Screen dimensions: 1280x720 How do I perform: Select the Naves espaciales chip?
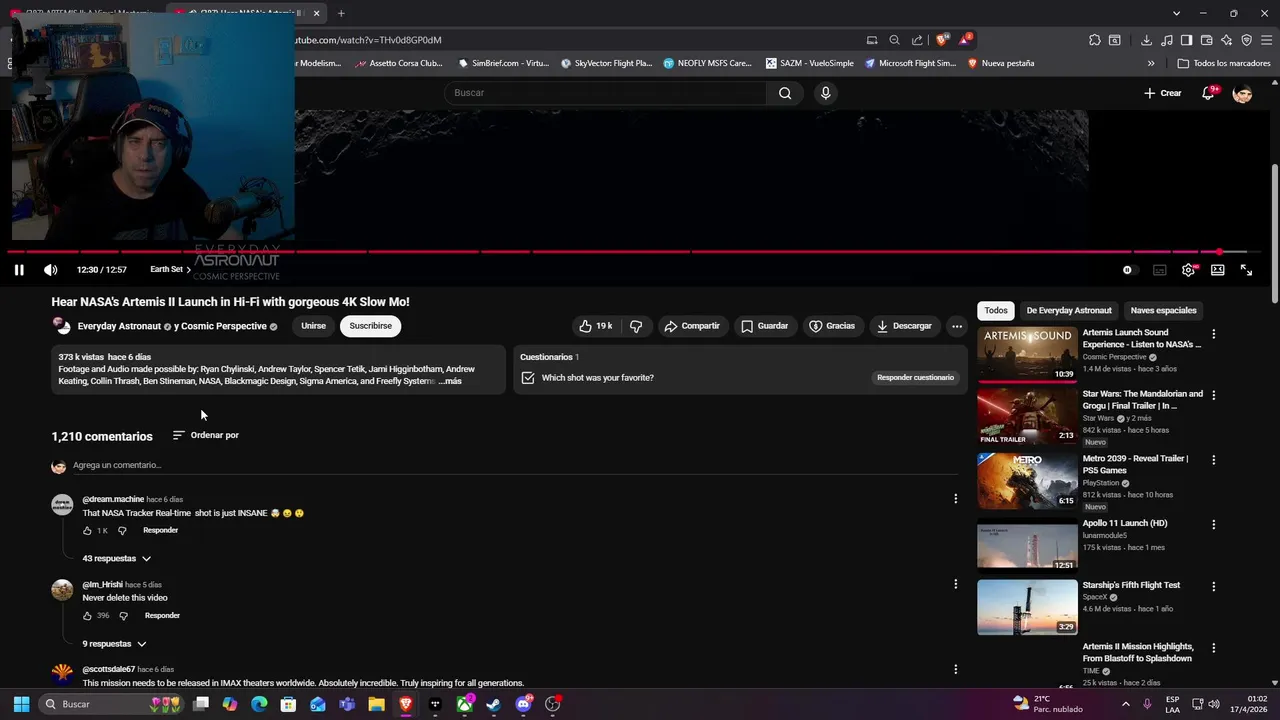[x=1163, y=310]
